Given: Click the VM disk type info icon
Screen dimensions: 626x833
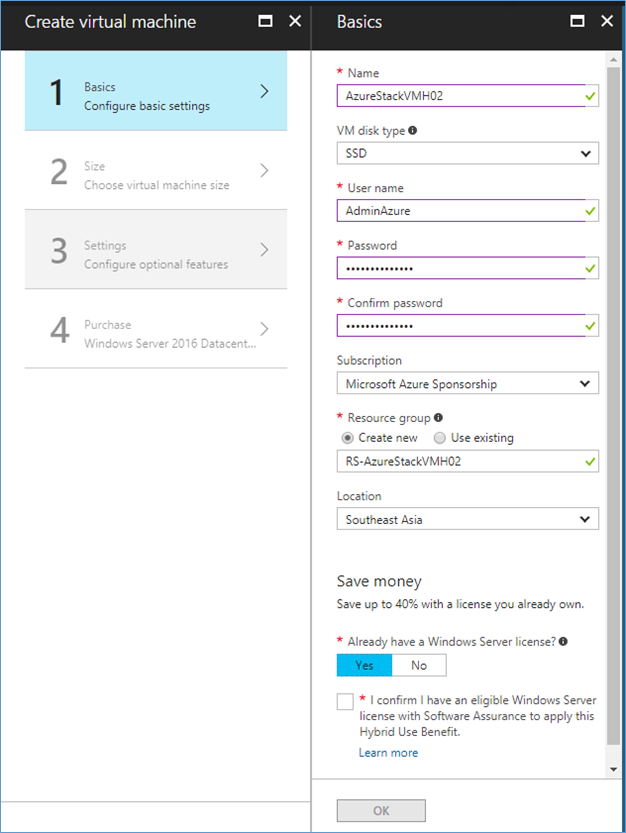Looking at the screenshot, I should (412, 130).
